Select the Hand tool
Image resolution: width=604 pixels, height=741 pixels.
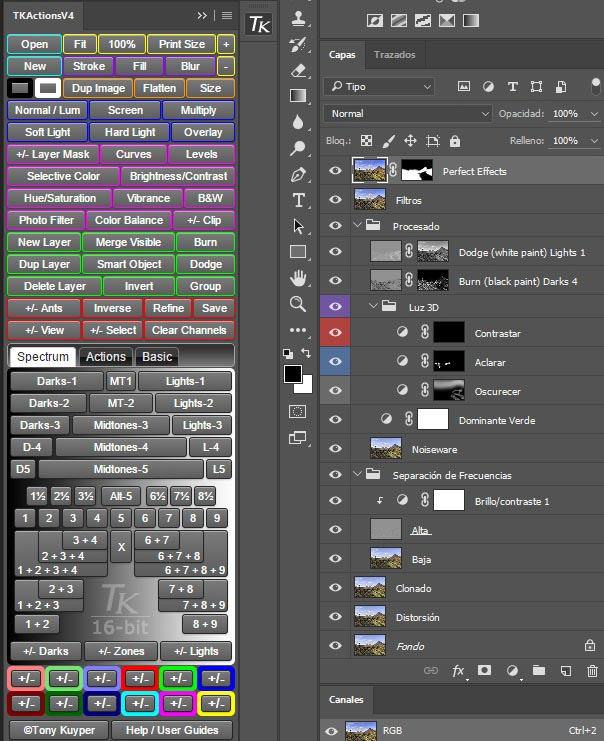click(298, 277)
